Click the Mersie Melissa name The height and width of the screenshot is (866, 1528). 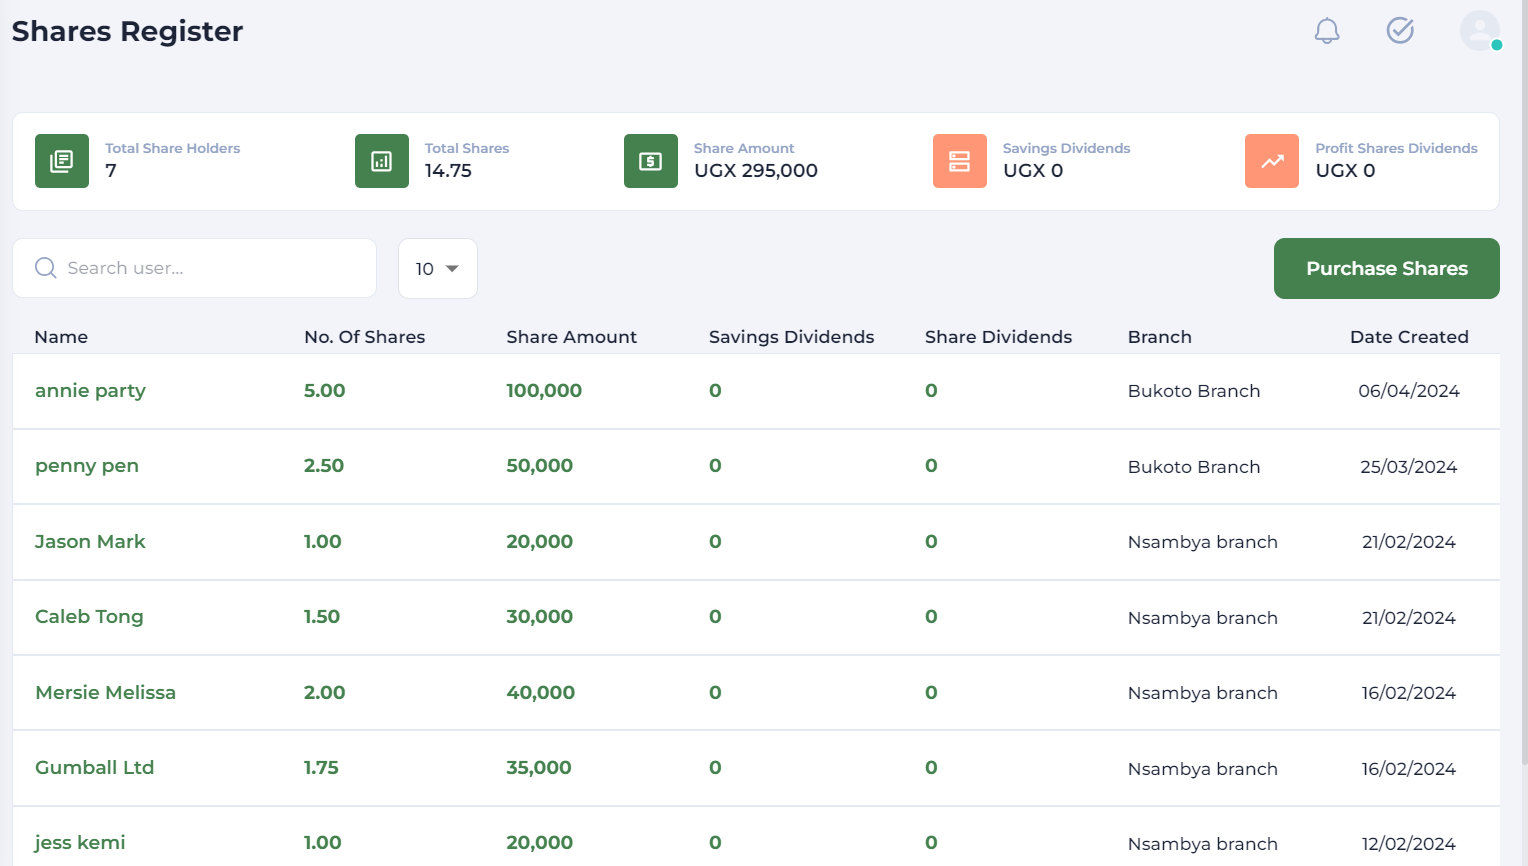click(x=105, y=693)
